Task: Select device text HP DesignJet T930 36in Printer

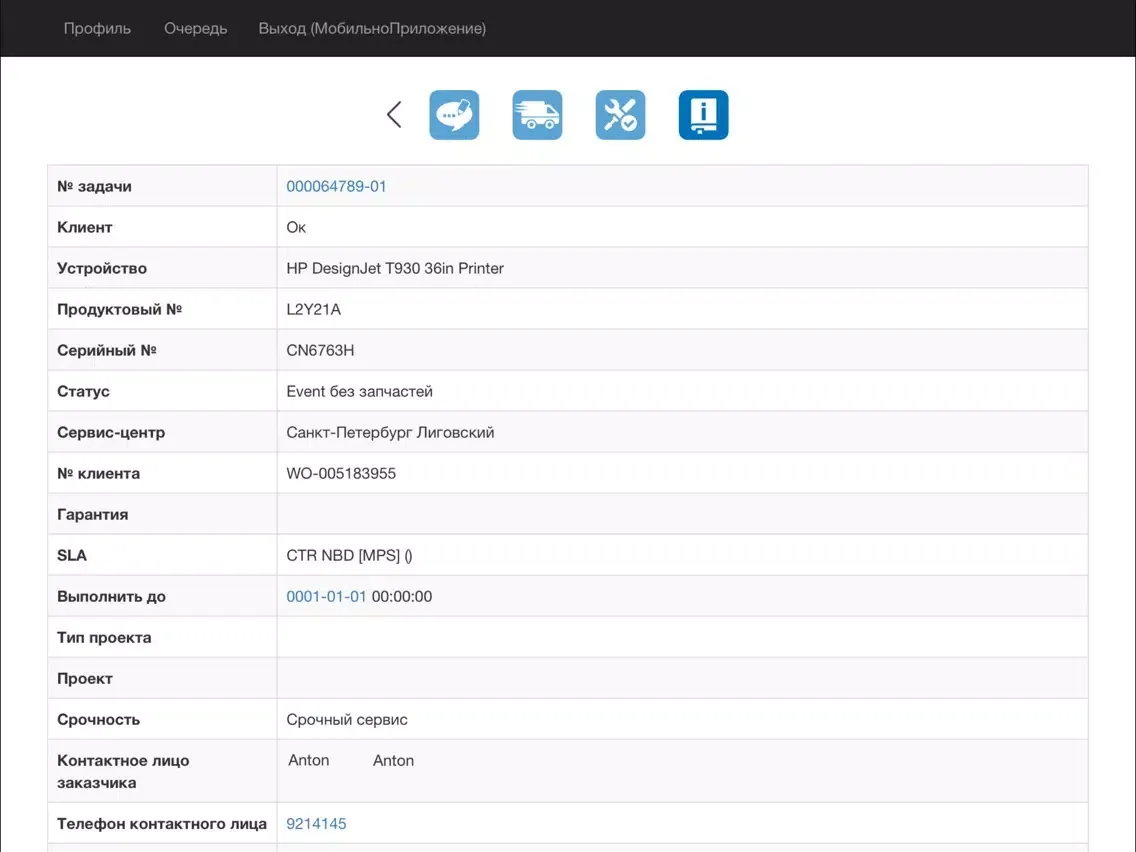Action: point(395,268)
